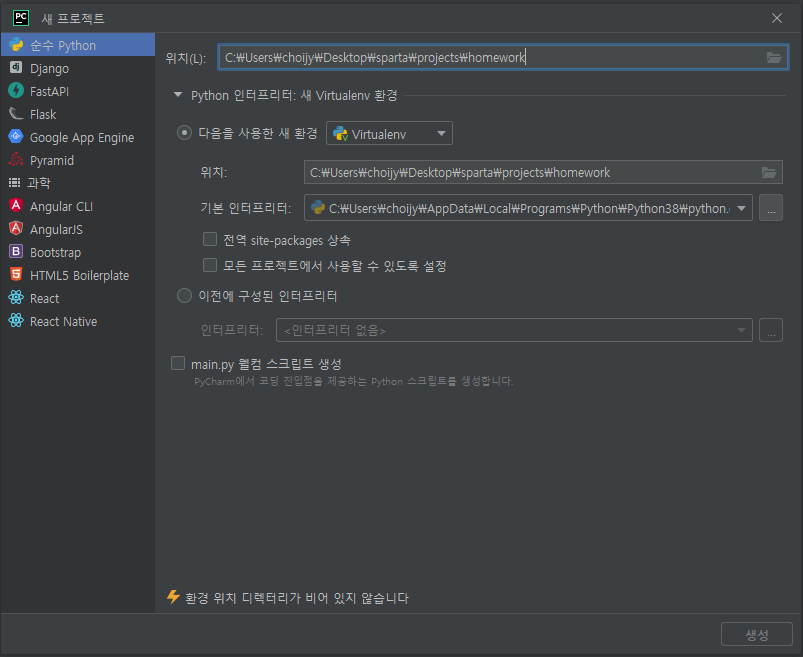The width and height of the screenshot is (803, 657).
Task: Open the 기본 인터프리터 dropdown arrow
Action: [x=741, y=208]
